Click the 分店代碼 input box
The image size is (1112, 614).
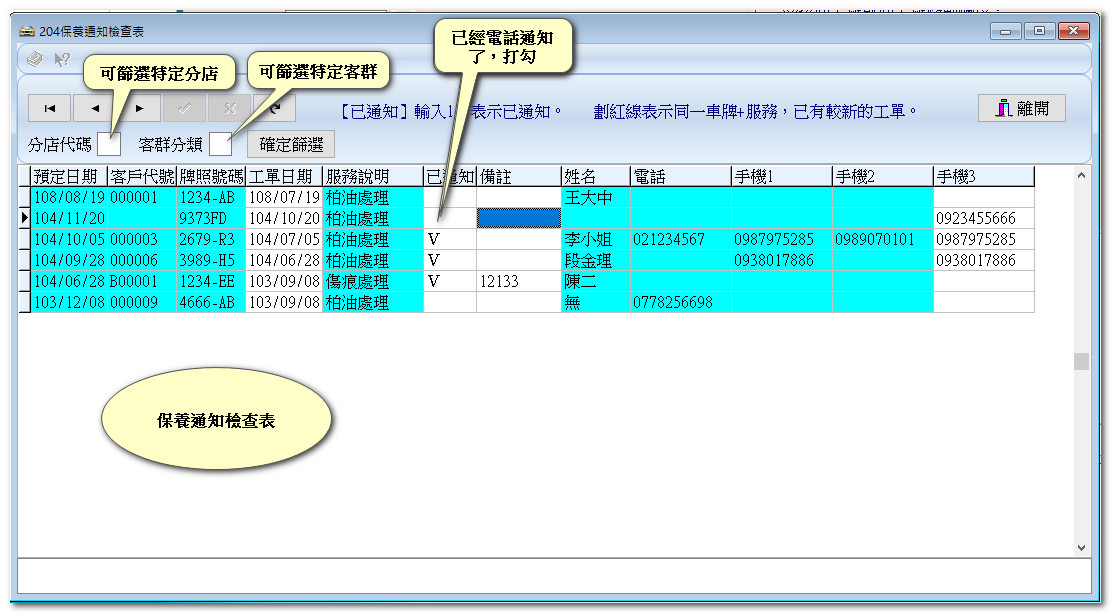[x=109, y=145]
